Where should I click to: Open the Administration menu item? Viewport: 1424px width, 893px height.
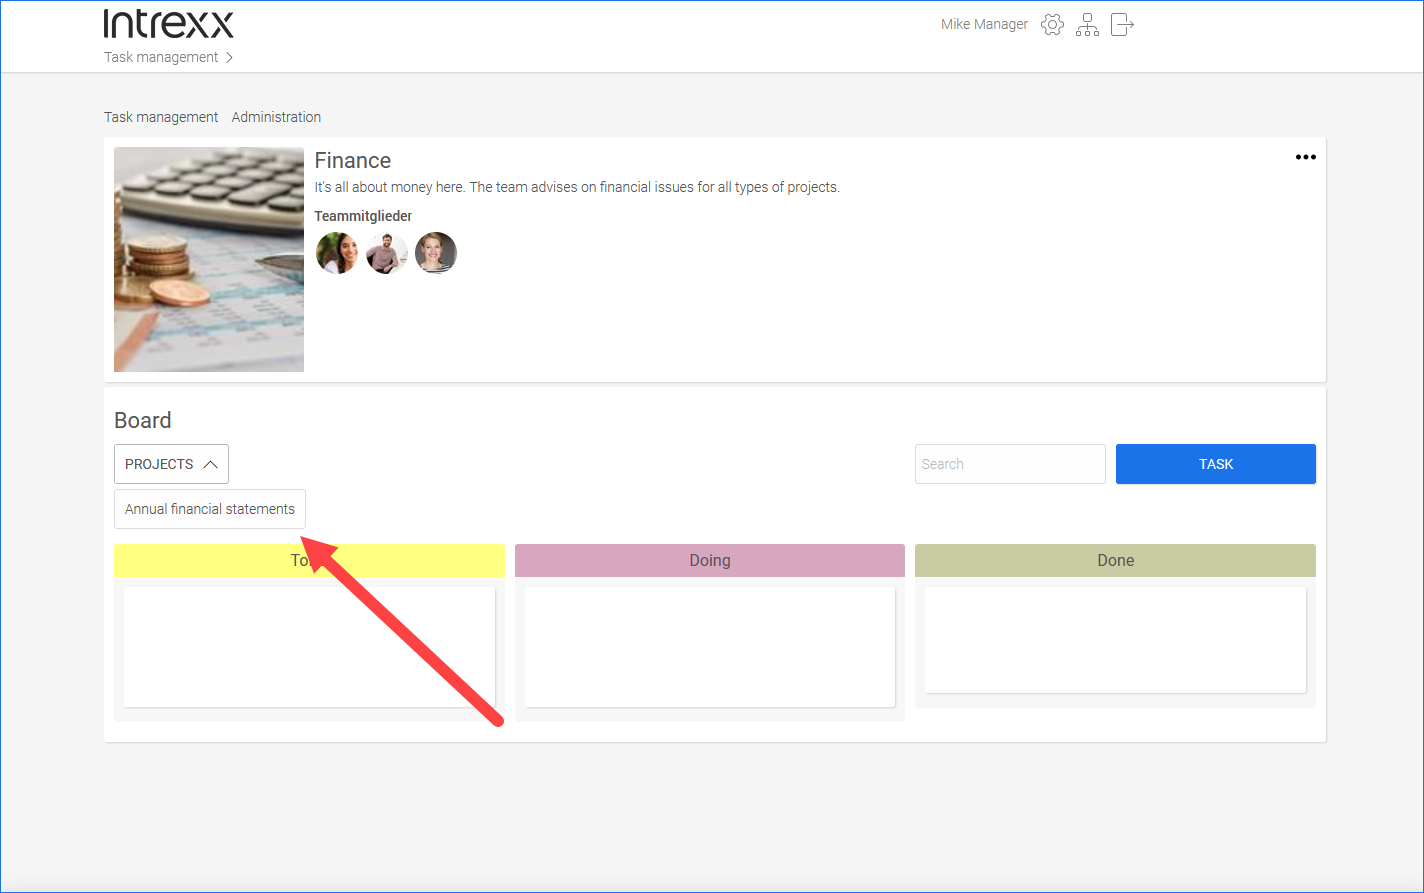276,117
